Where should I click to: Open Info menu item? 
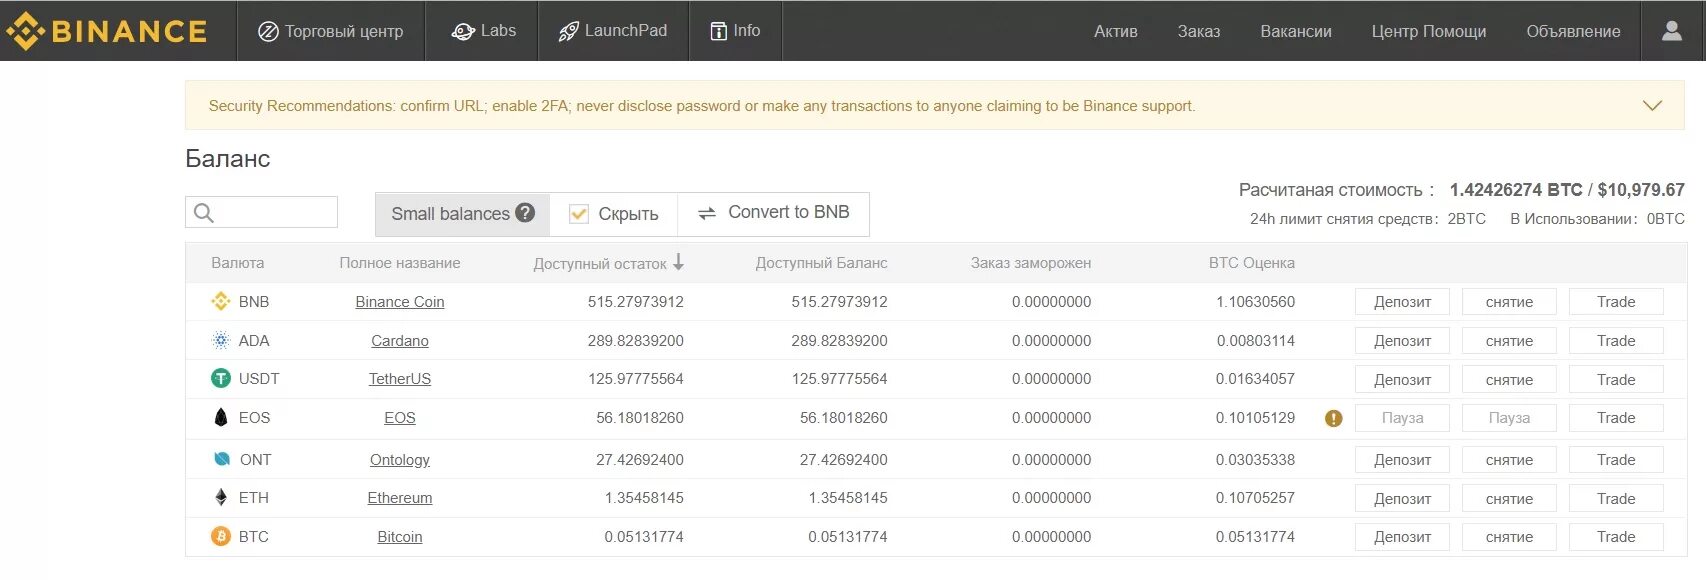coord(735,31)
